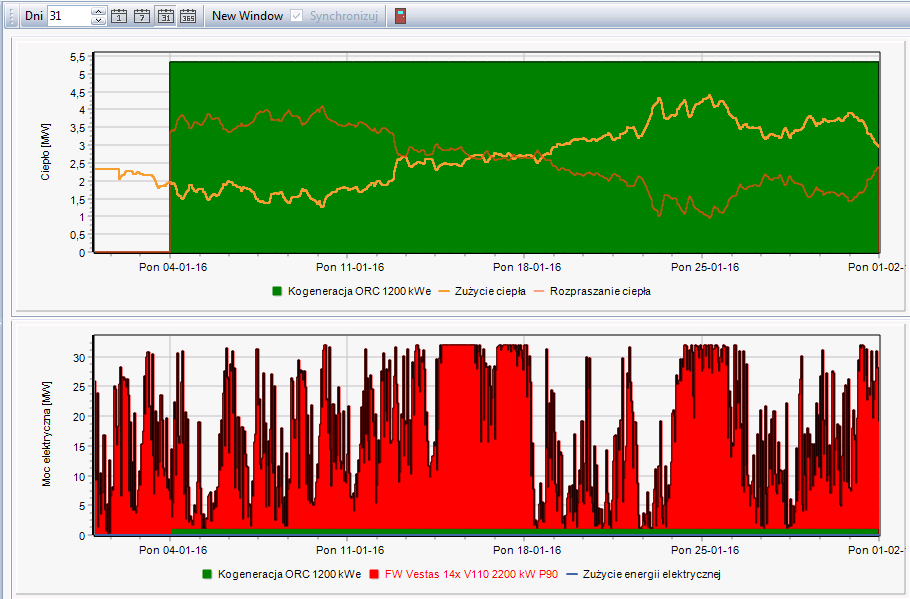
Task: Select the 31-day calendar view icon
Action: pos(165,16)
